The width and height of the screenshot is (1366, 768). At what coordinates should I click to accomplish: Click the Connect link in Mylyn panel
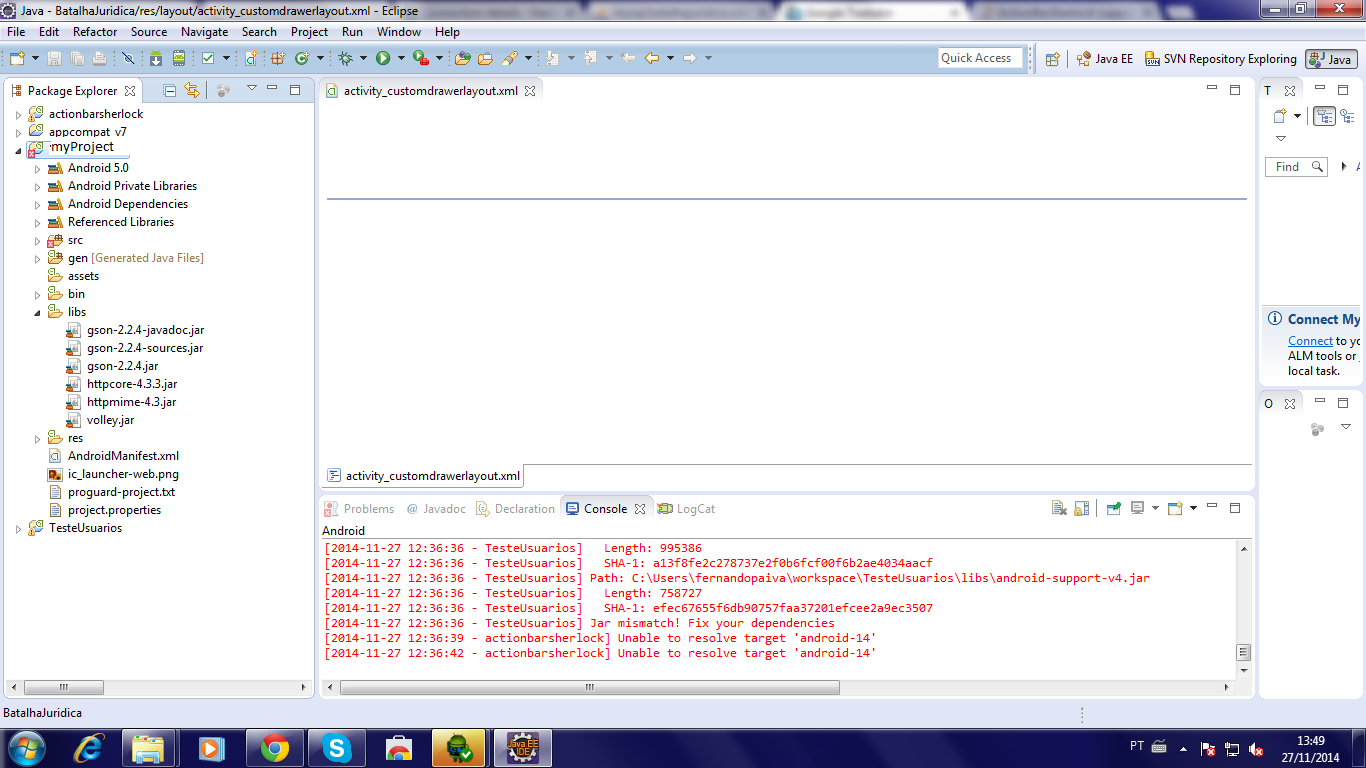(x=1310, y=341)
